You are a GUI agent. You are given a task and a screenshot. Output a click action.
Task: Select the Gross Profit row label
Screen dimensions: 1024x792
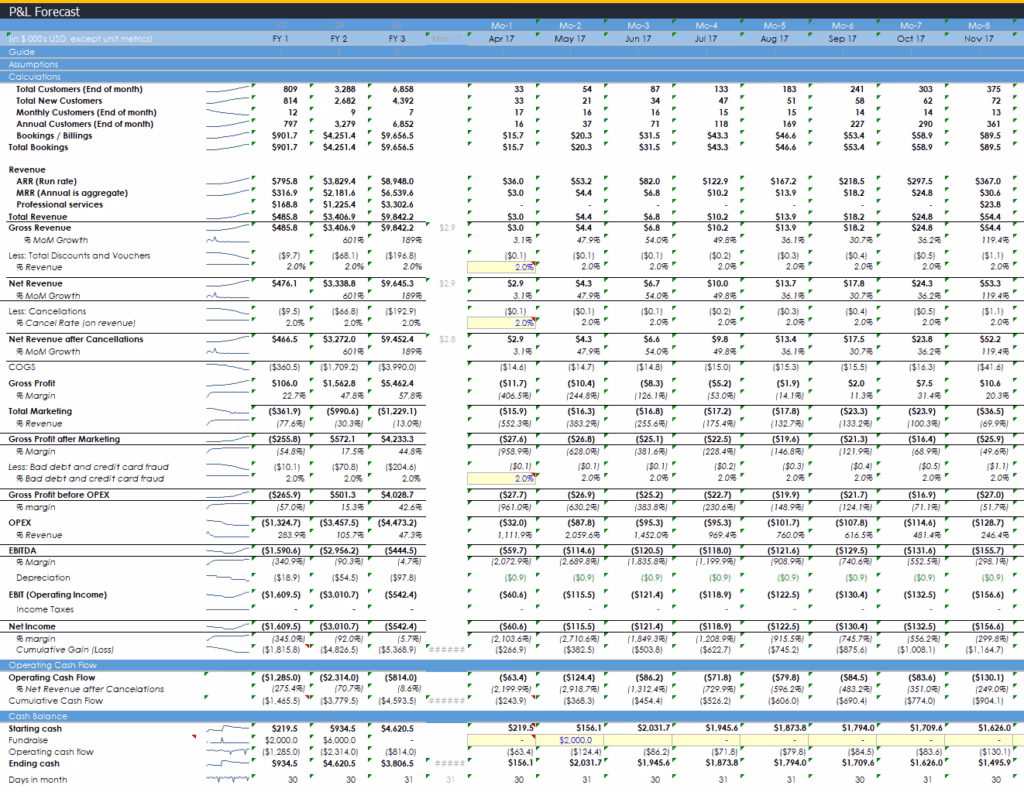[31, 383]
